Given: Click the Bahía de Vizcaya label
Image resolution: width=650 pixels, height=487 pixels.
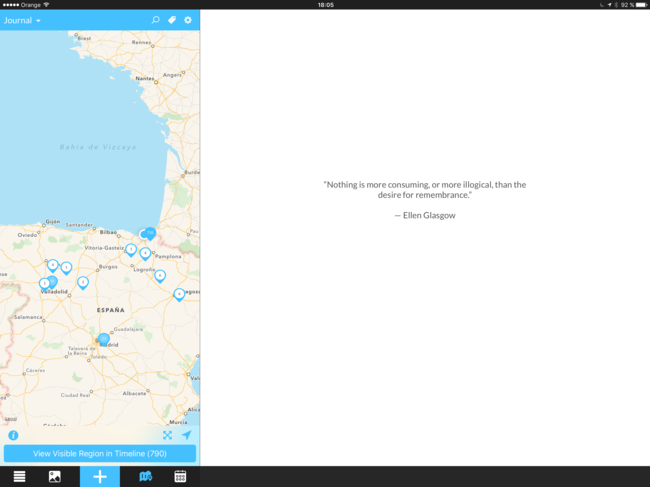Looking at the screenshot, I should coord(98,147).
